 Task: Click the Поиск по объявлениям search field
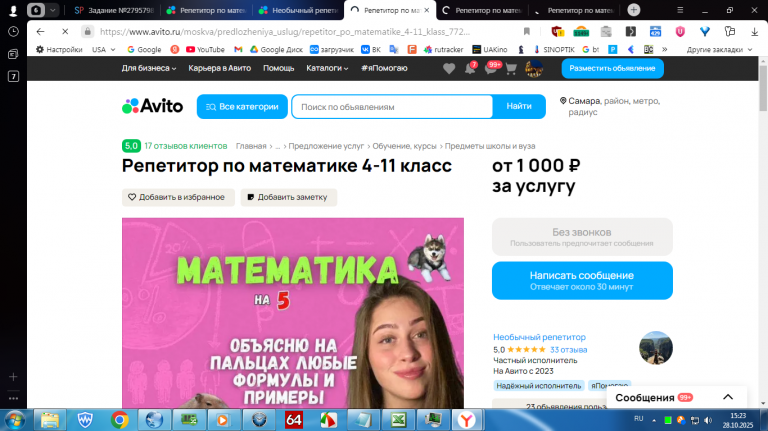(x=392, y=107)
